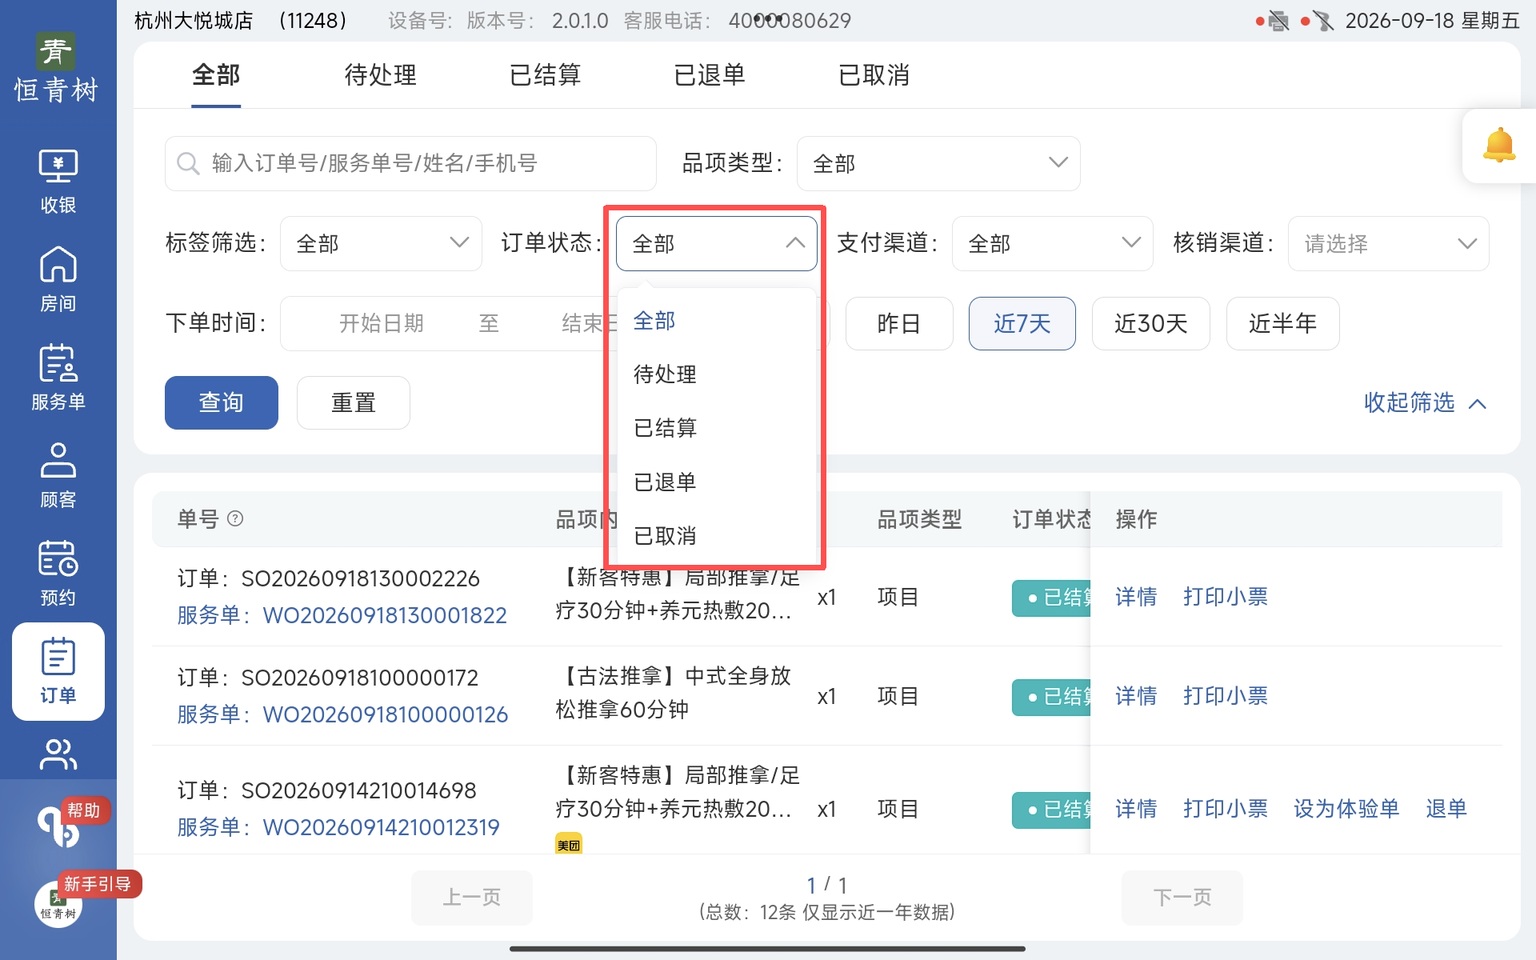Image resolution: width=1536 pixels, height=960 pixels.
Task: Open the 顾客 customers section
Action: (x=58, y=475)
